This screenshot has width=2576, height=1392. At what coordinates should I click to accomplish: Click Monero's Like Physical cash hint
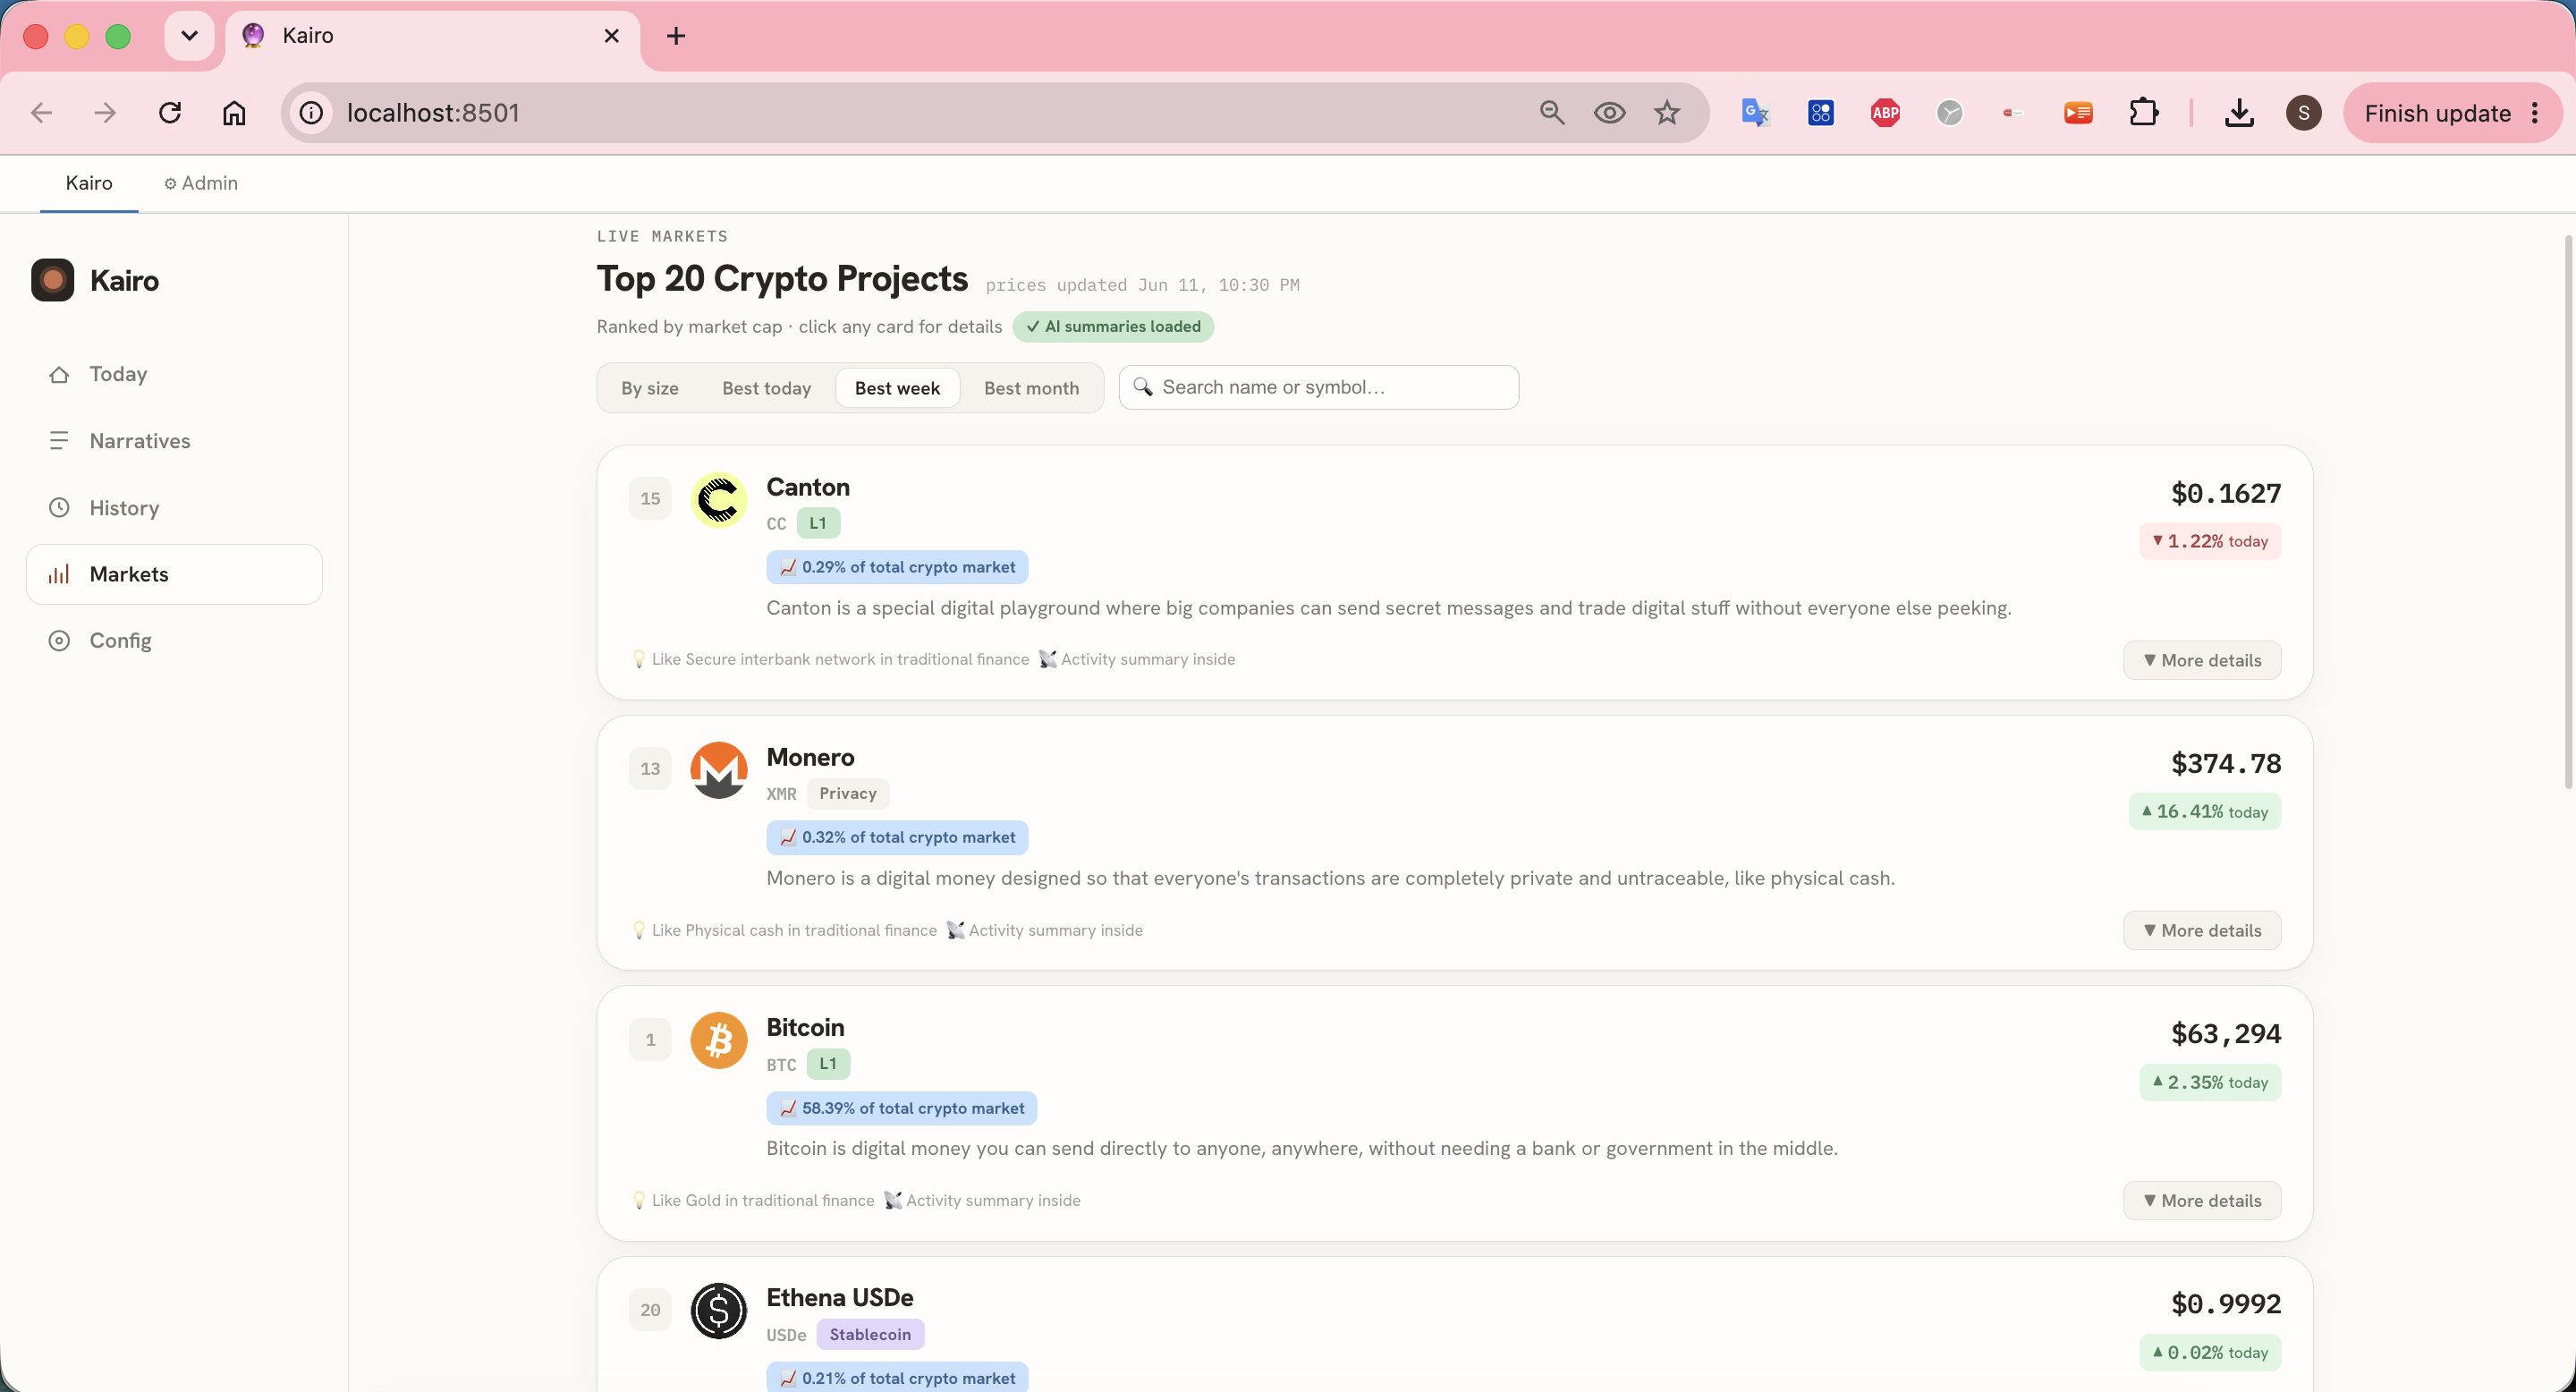click(784, 930)
